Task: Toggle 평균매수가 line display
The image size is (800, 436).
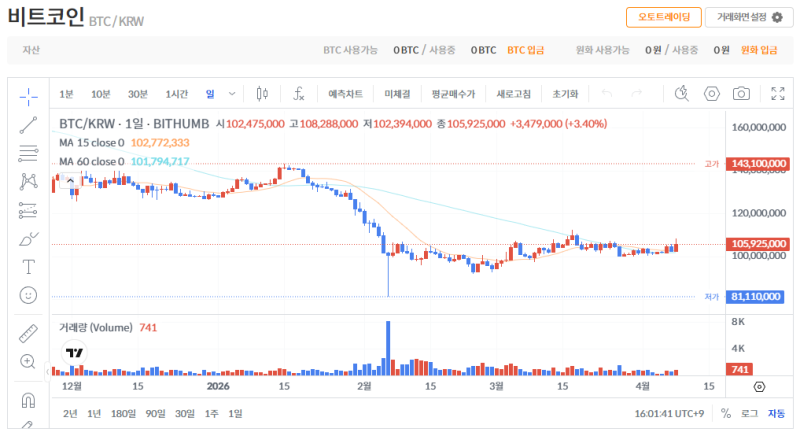Action: (453, 94)
